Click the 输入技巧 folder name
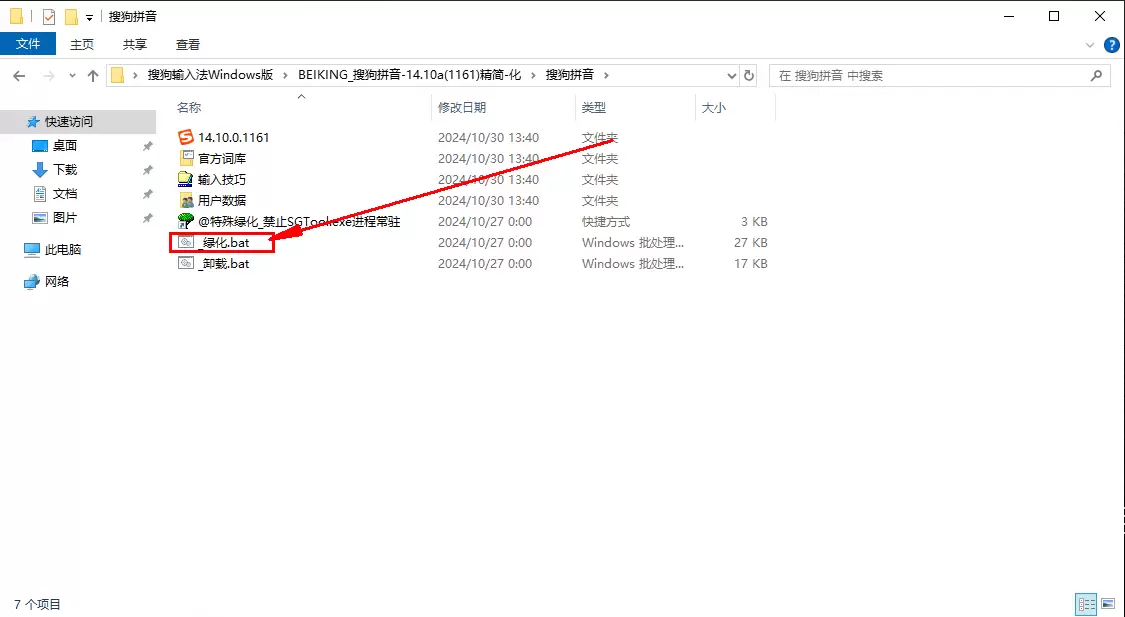1125x617 pixels. tap(222, 179)
